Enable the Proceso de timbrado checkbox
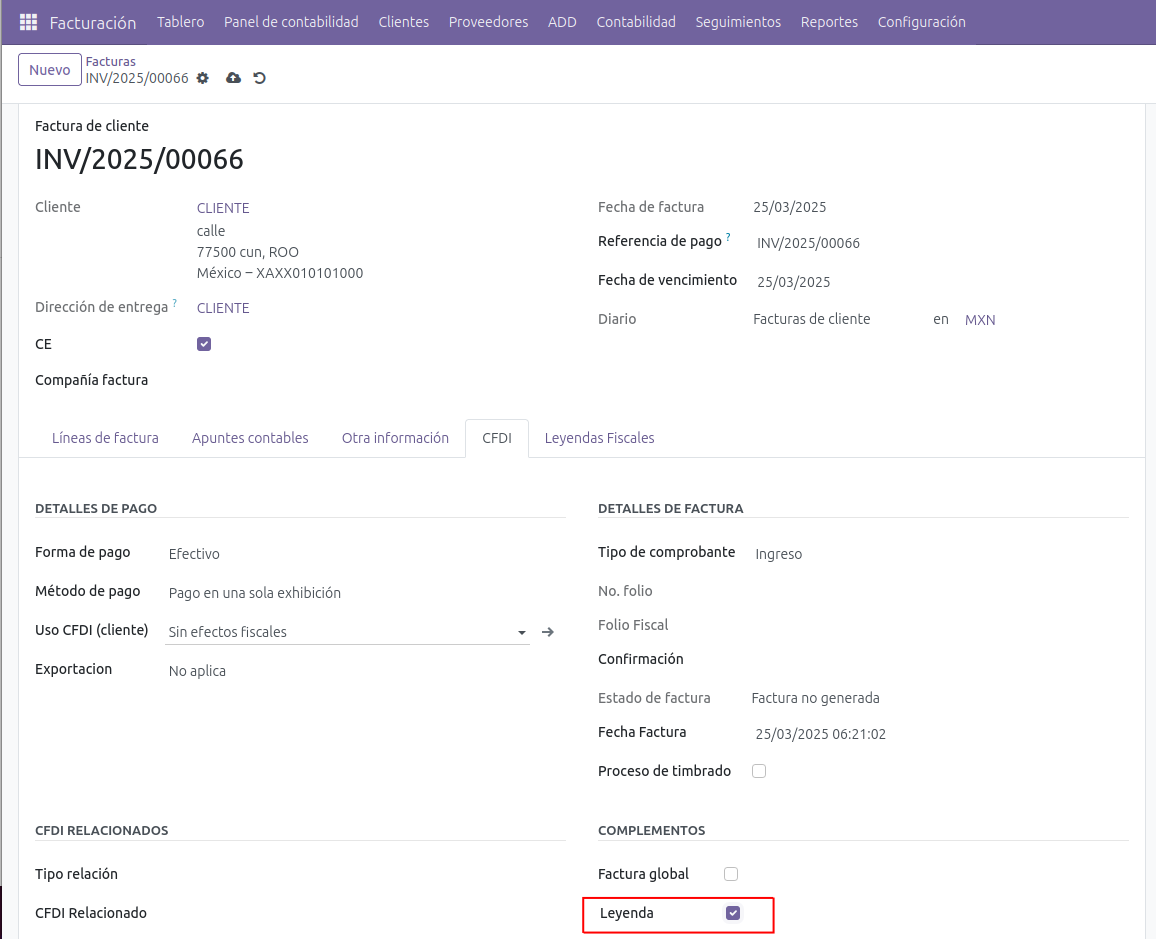This screenshot has height=939, width=1156. tap(759, 771)
